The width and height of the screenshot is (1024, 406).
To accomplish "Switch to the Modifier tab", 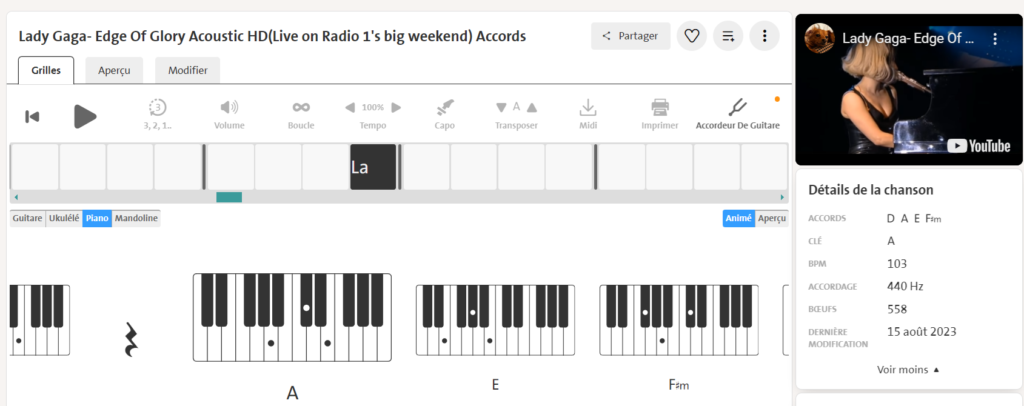I will pyautogui.click(x=188, y=70).
